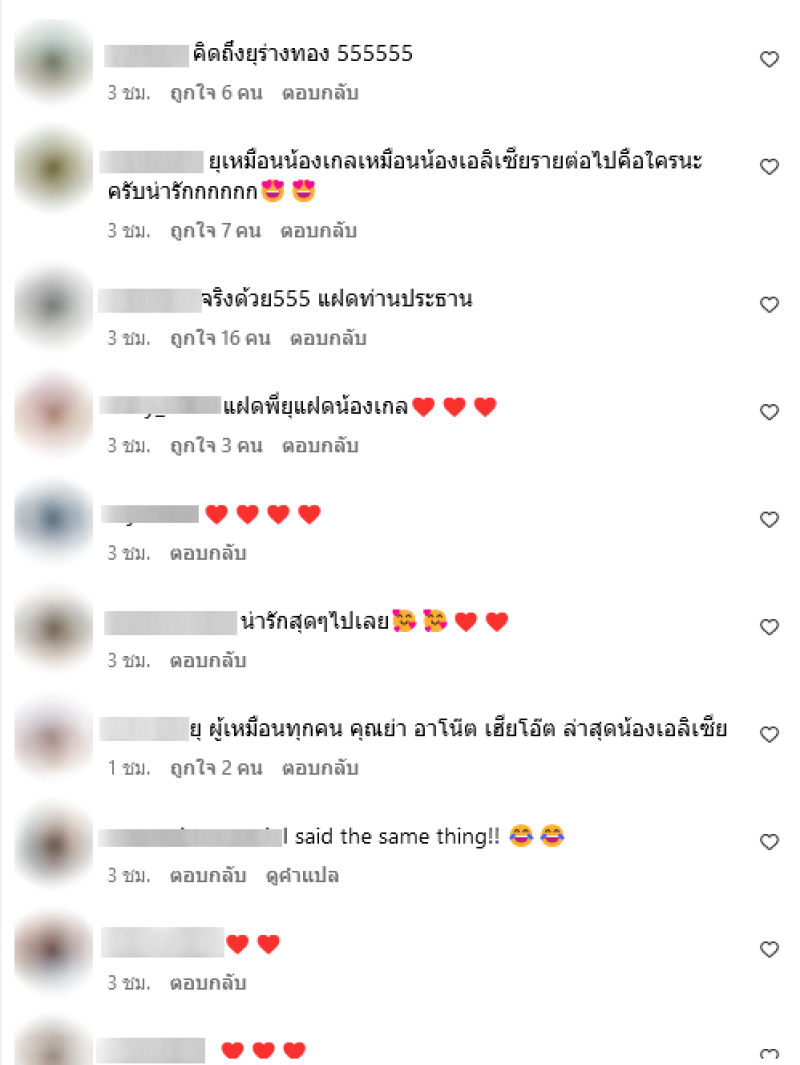Like the comment "แฝดพี่ยุแฝดน้องเกล"
The height and width of the screenshot is (1065, 800).
tap(769, 412)
